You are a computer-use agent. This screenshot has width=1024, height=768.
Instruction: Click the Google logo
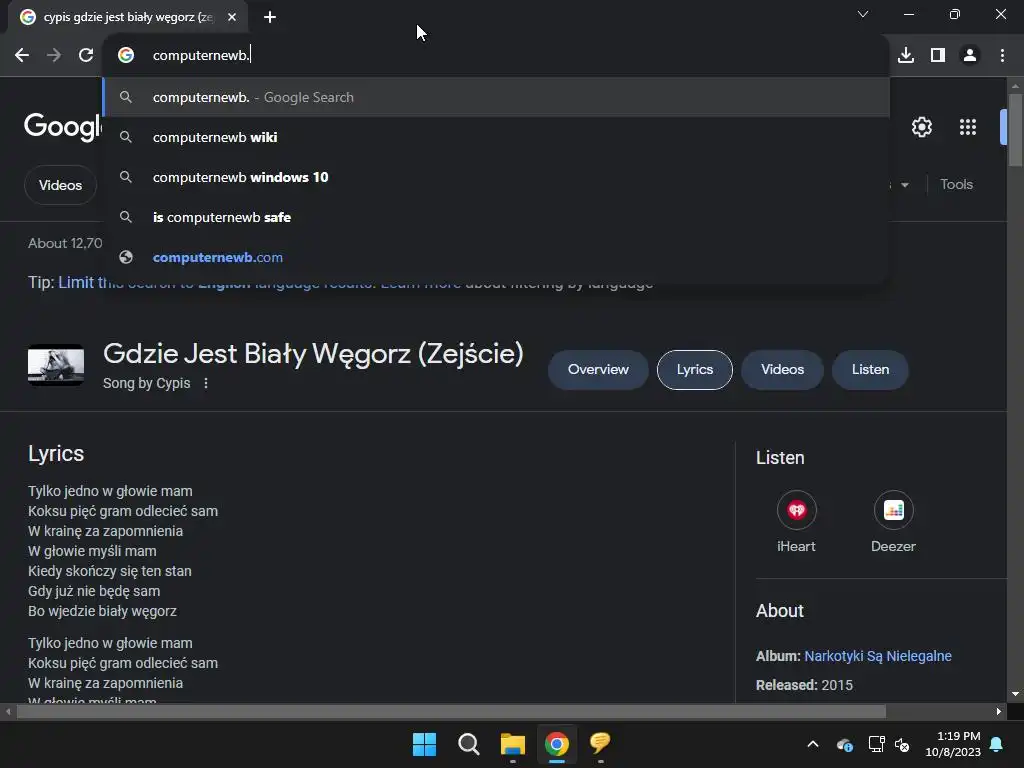click(63, 126)
